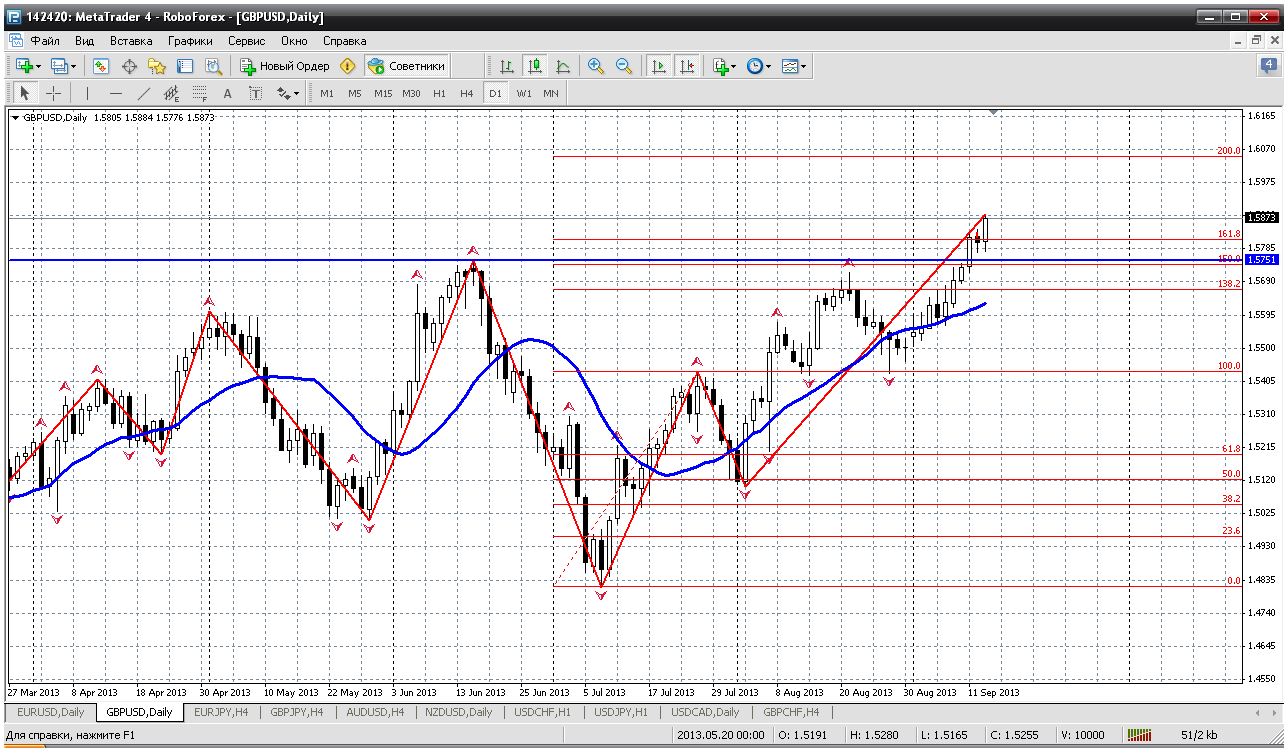Open the Файл menu
1288x748 pixels.
click(45, 41)
